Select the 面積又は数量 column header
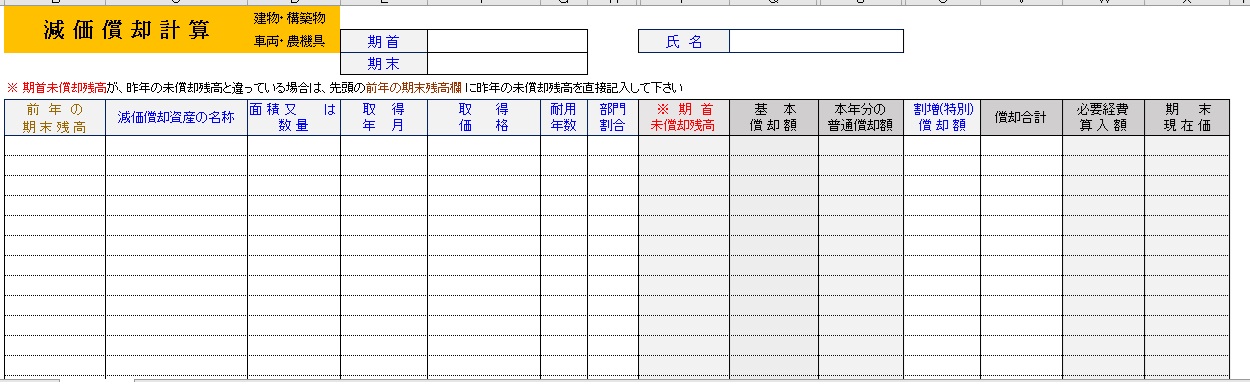The image size is (1250, 385). coord(294,117)
